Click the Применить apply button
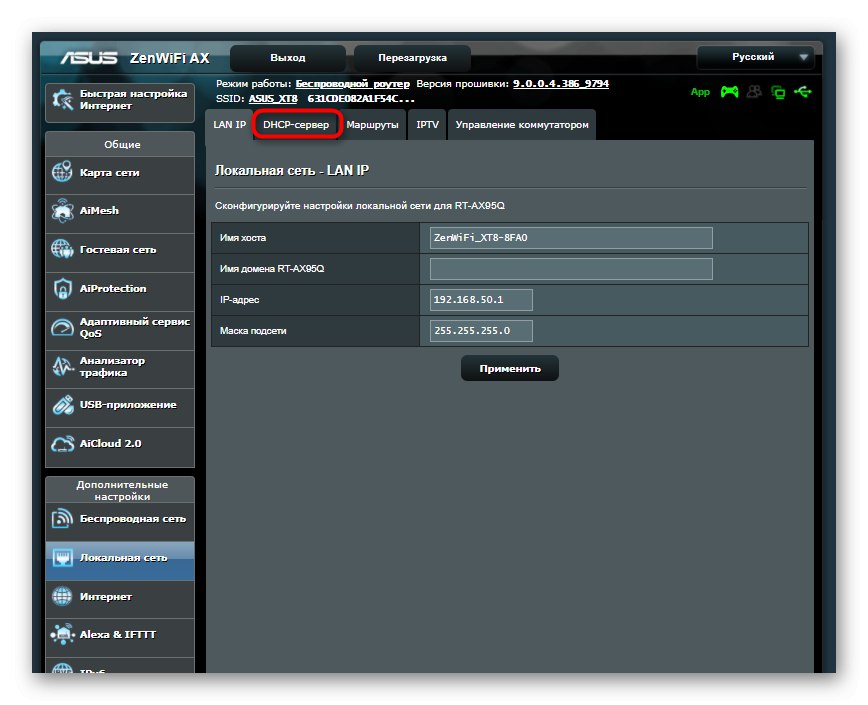The width and height of the screenshot is (868, 705). coord(509,368)
